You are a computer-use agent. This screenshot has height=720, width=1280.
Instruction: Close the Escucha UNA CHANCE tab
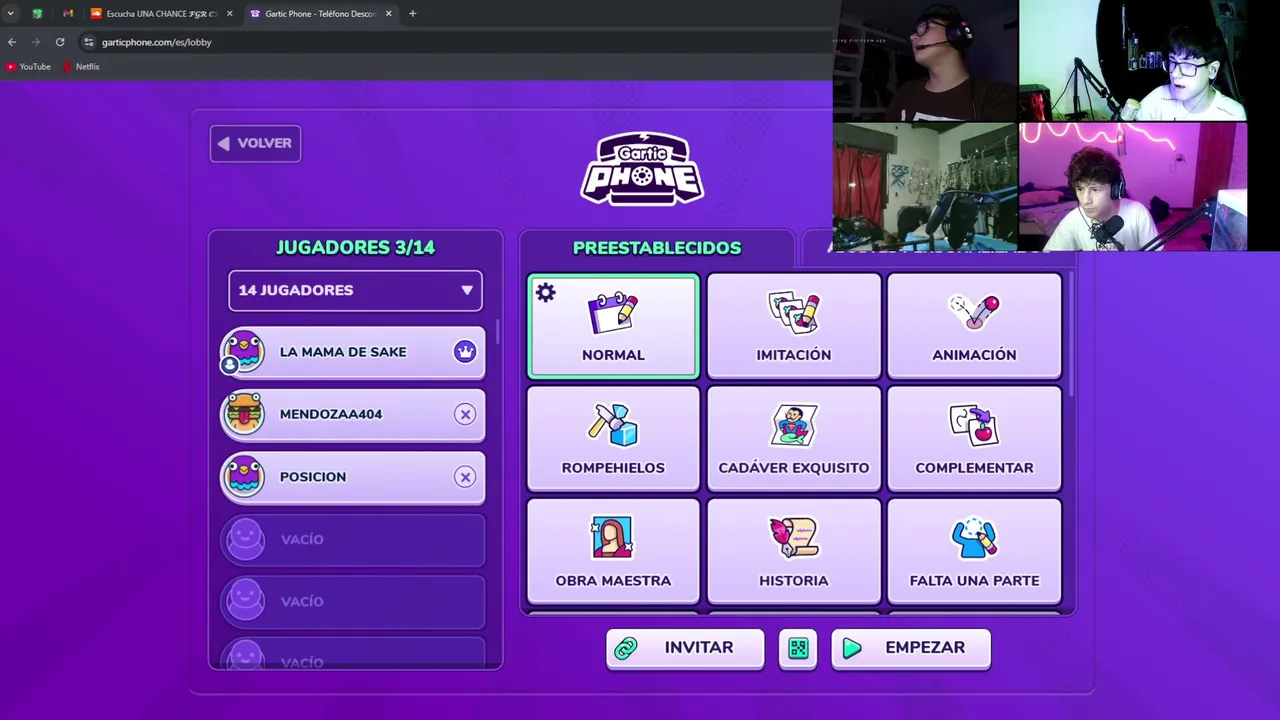pyautogui.click(x=229, y=14)
